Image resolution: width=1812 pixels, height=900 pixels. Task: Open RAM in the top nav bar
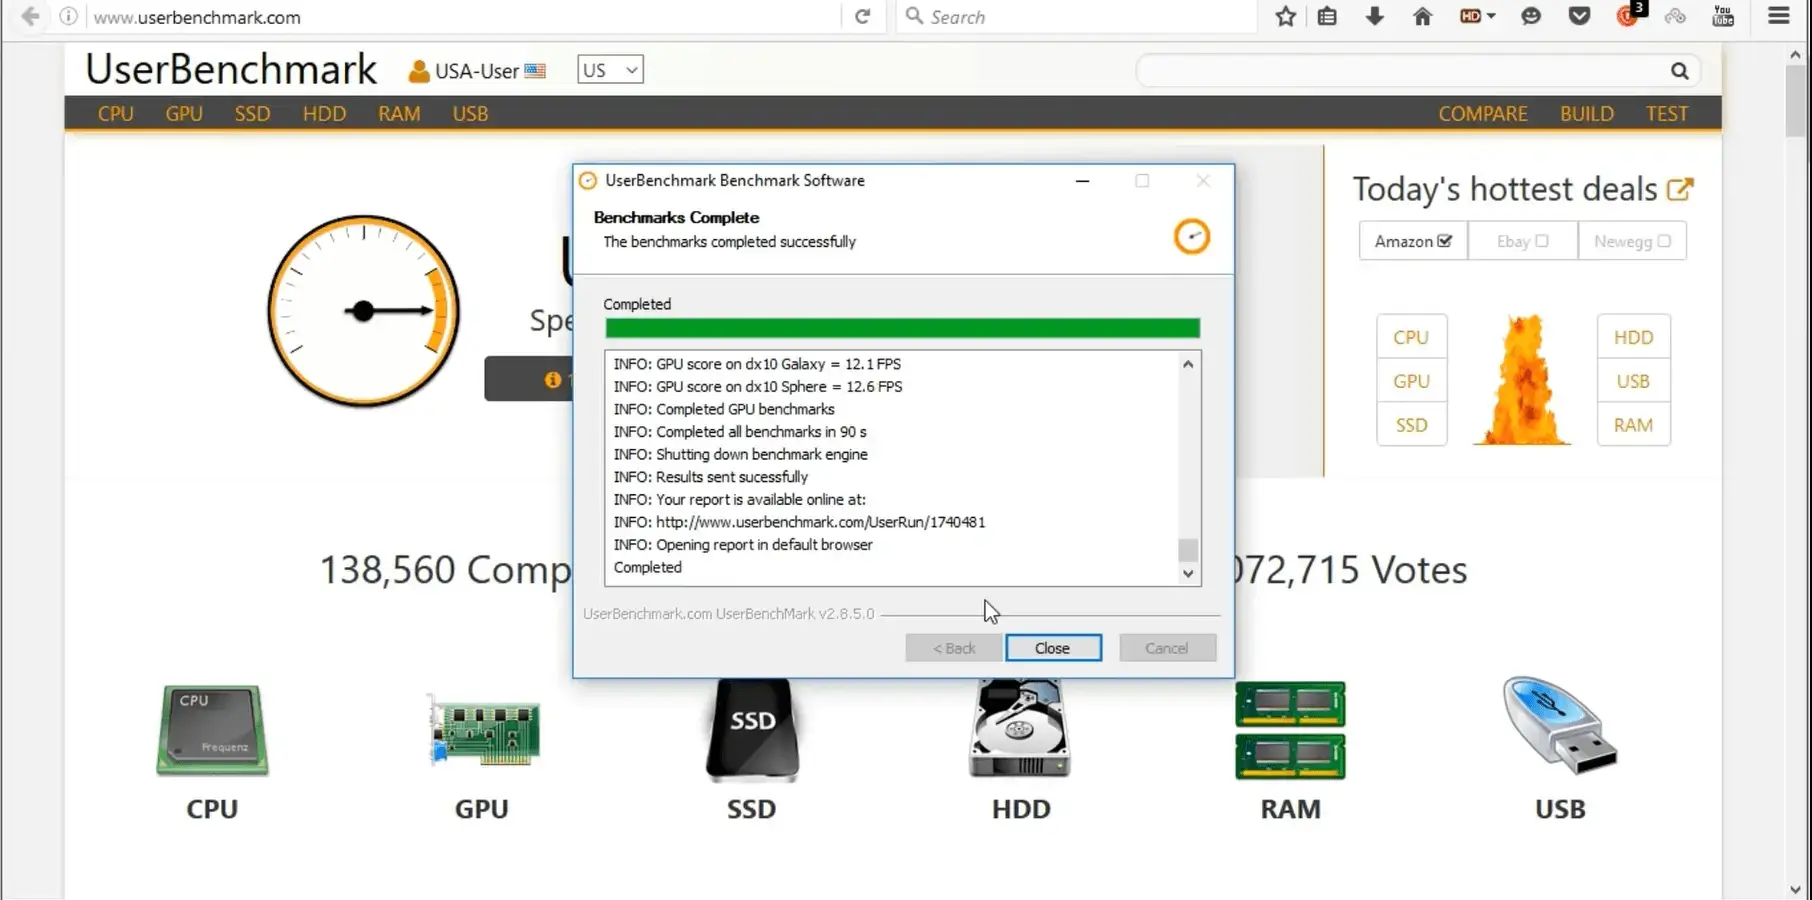pyautogui.click(x=399, y=114)
